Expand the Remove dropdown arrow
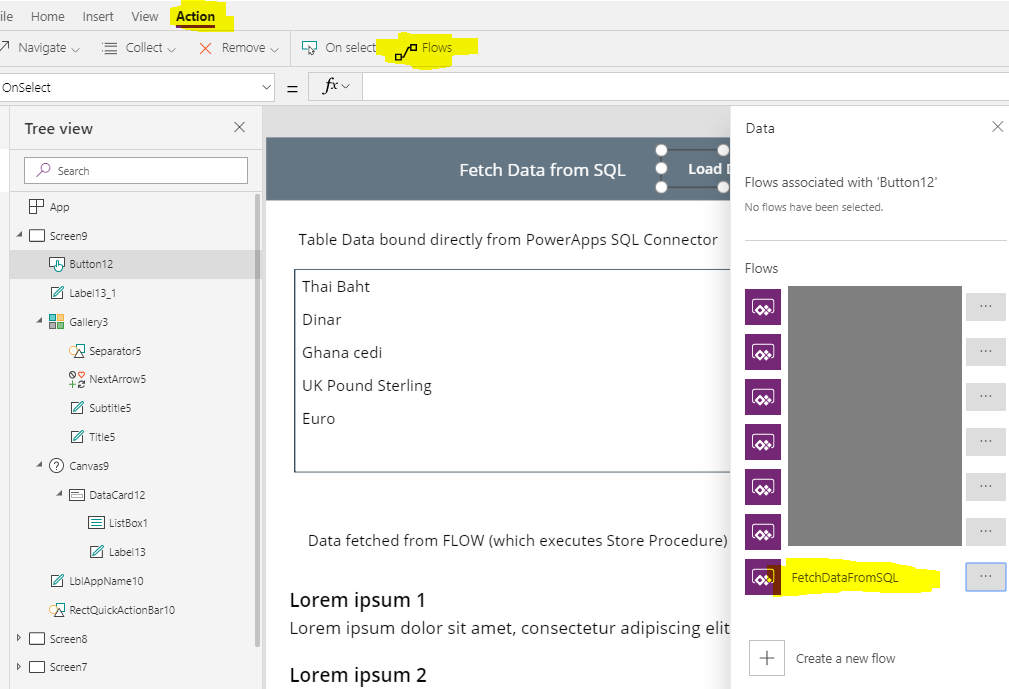 coord(272,47)
